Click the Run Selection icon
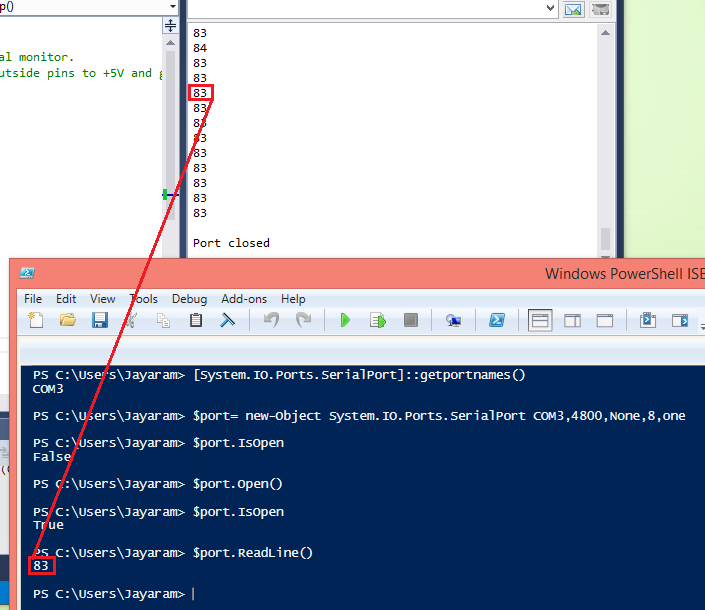 378,320
